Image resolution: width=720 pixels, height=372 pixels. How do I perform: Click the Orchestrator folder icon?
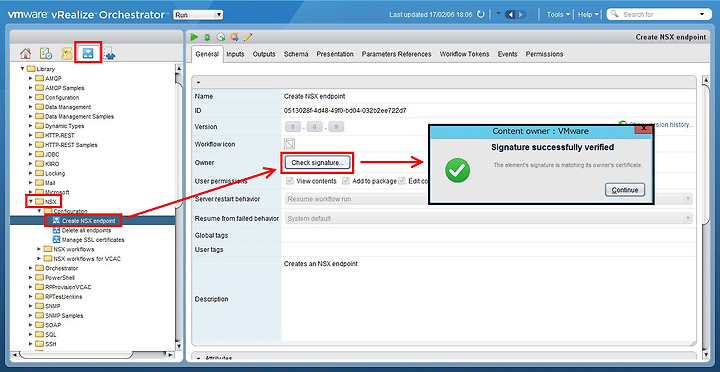coord(39,268)
